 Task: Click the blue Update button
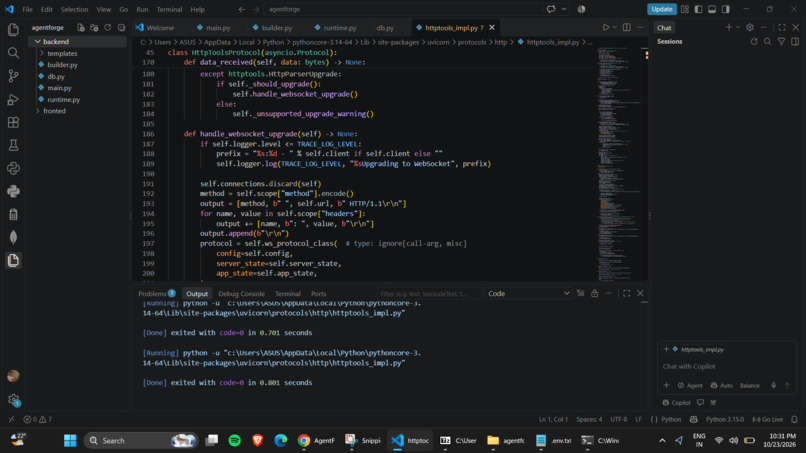[662, 9]
